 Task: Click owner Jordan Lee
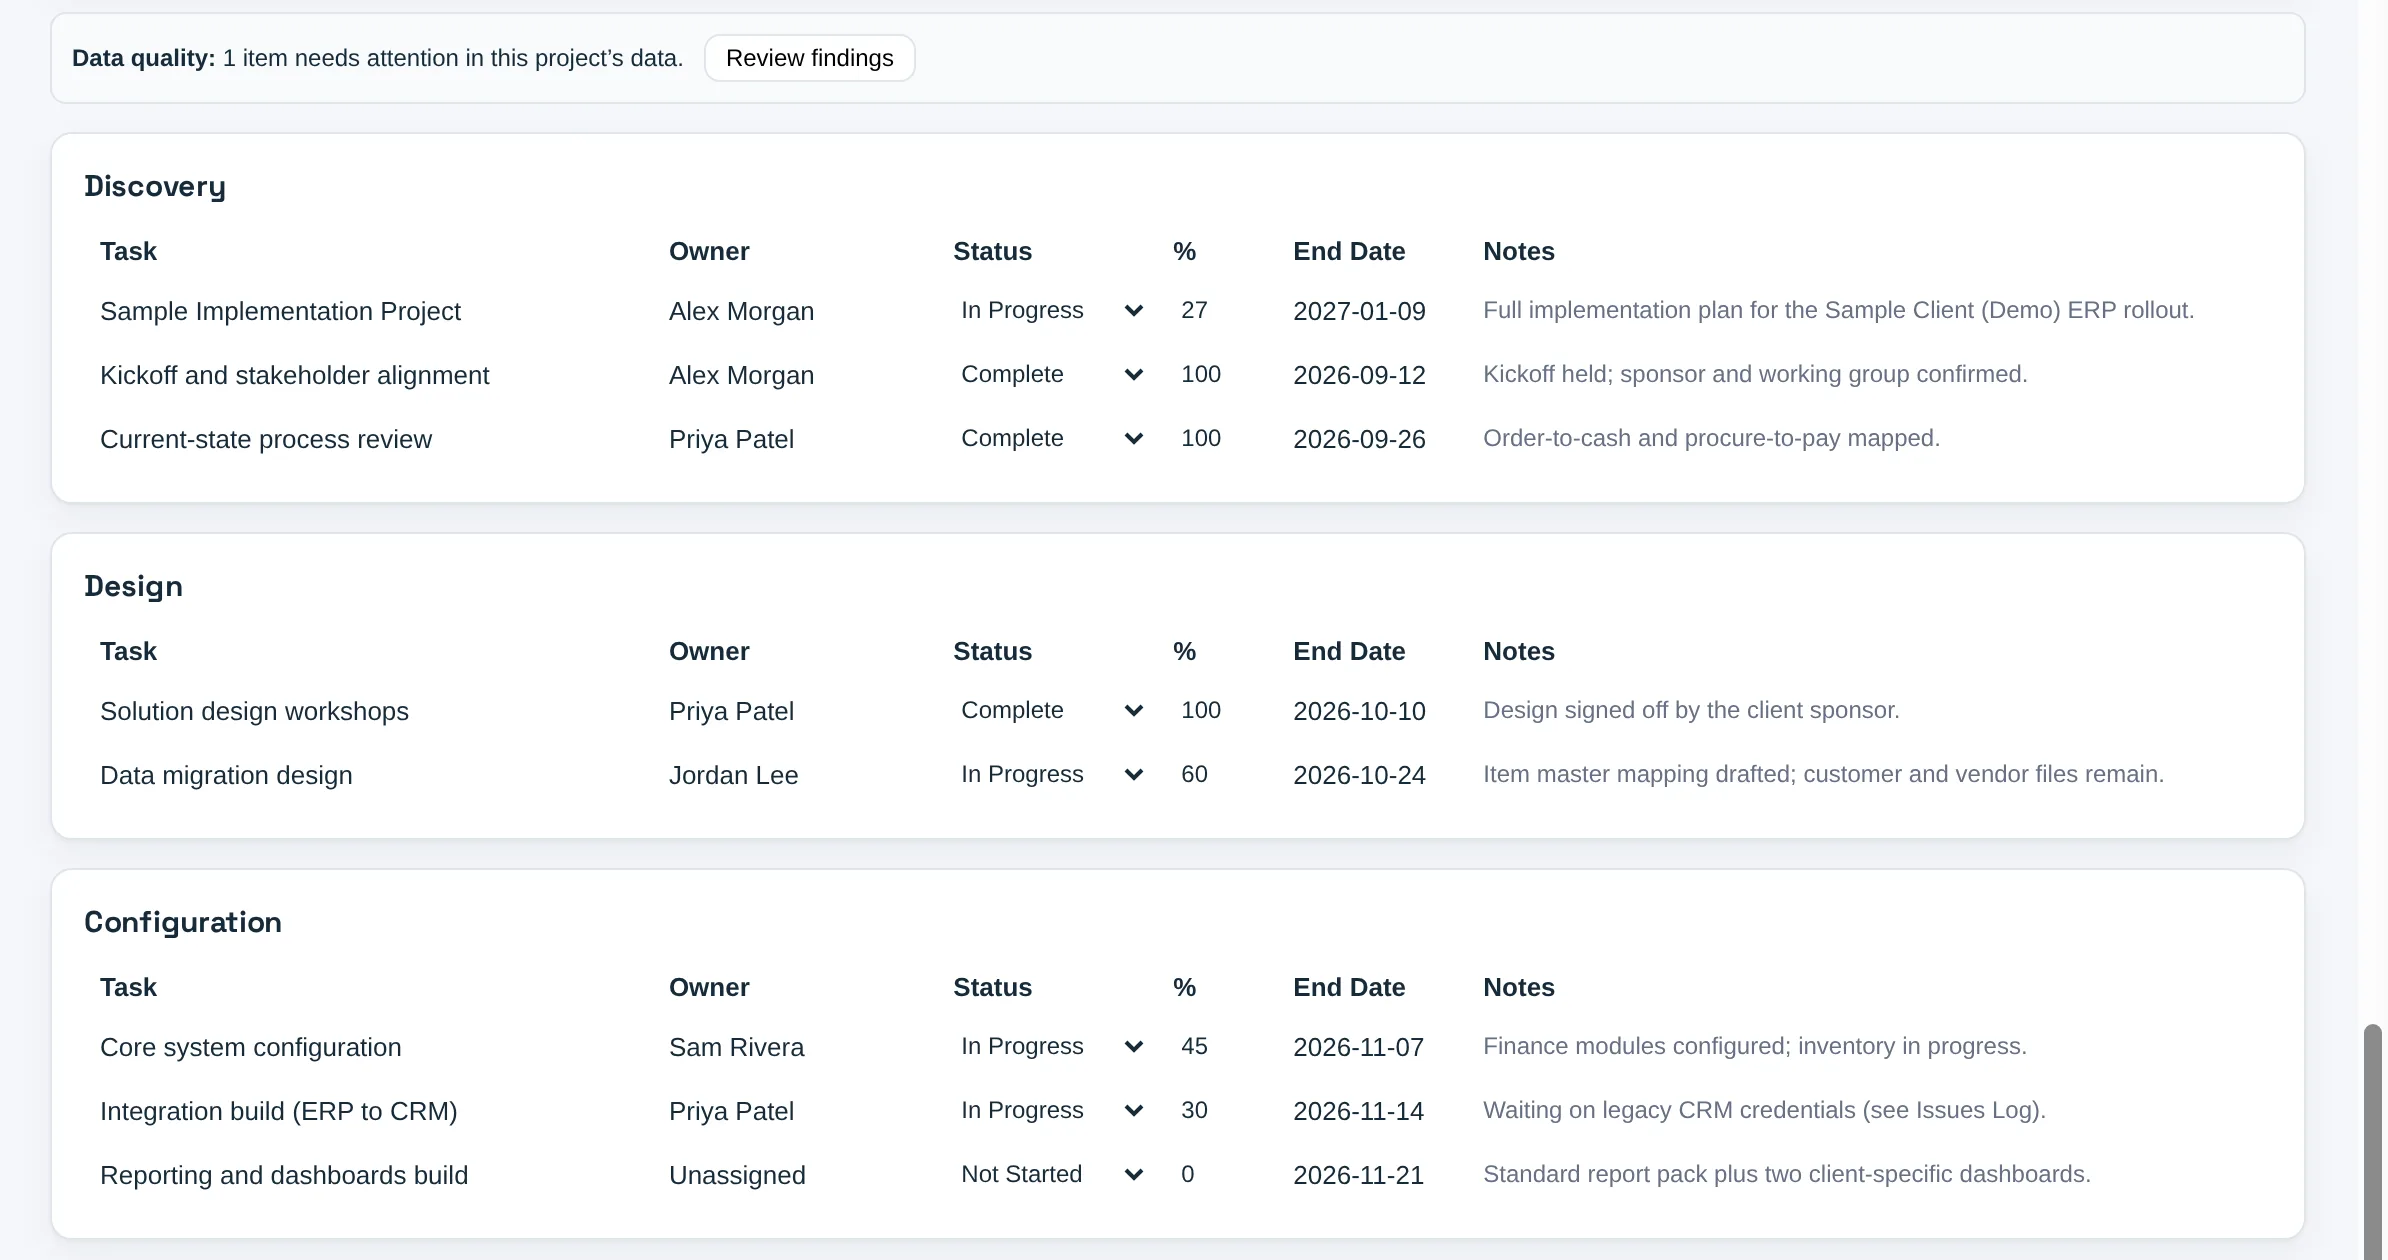[x=733, y=775]
